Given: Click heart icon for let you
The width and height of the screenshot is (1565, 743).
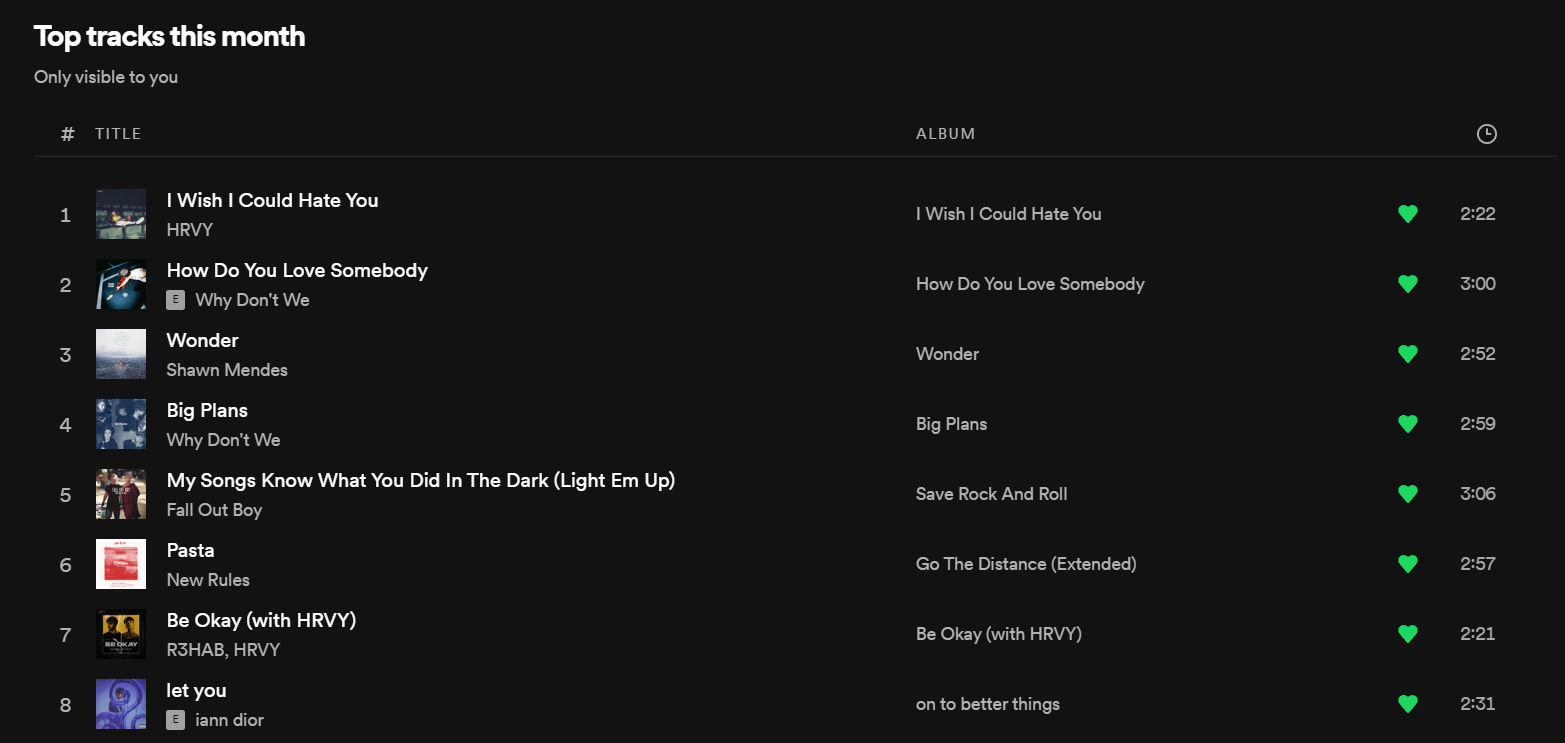Looking at the screenshot, I should click(1407, 704).
